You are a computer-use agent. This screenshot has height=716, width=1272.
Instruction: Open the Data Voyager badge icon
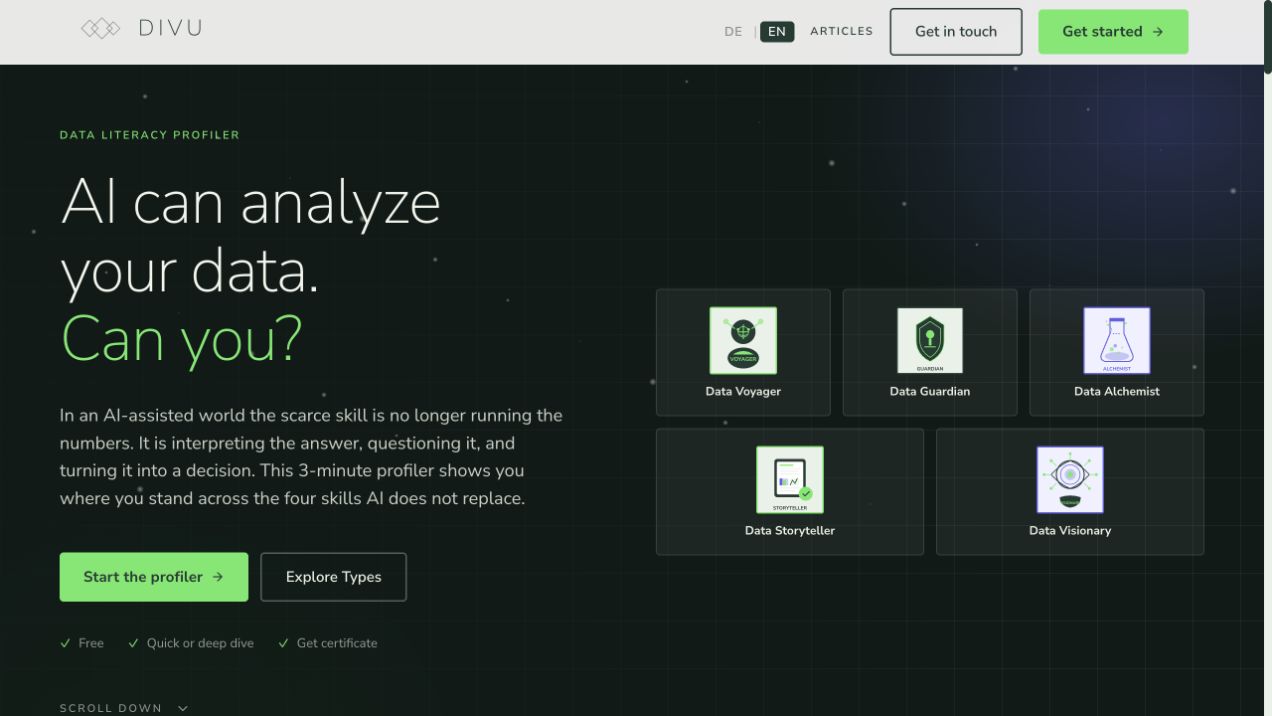pos(743,341)
